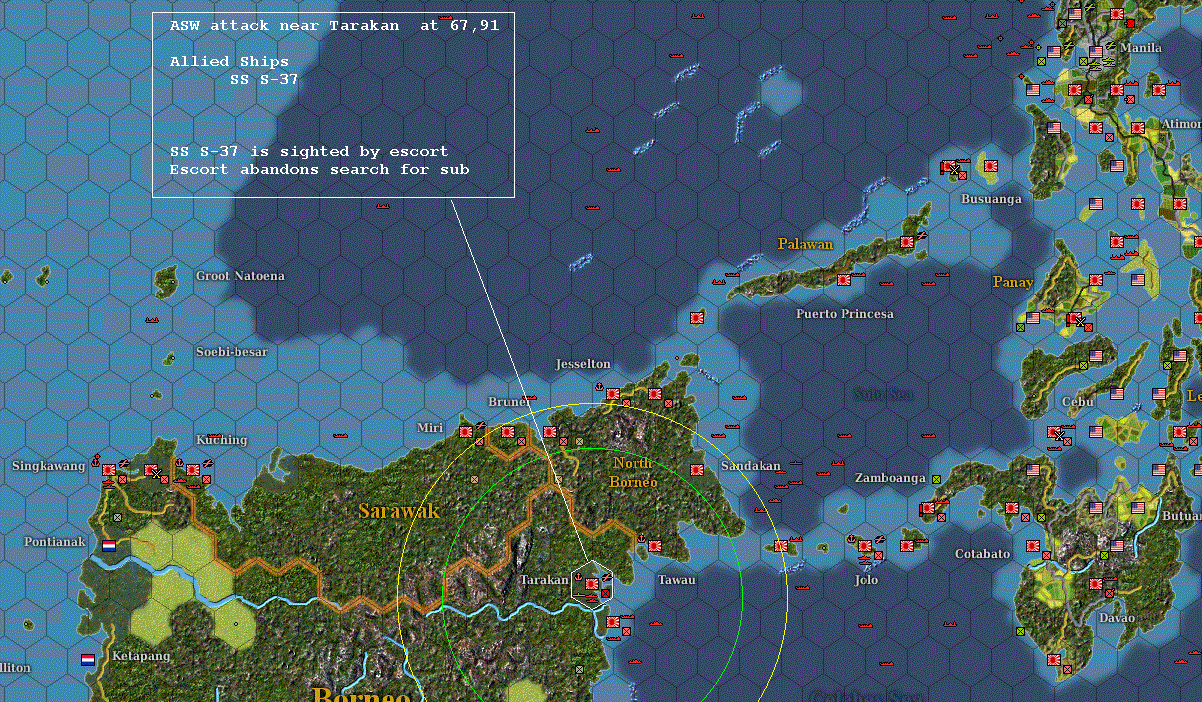Click the Jesselton map label
This screenshot has width=1202, height=702.
coord(583,364)
